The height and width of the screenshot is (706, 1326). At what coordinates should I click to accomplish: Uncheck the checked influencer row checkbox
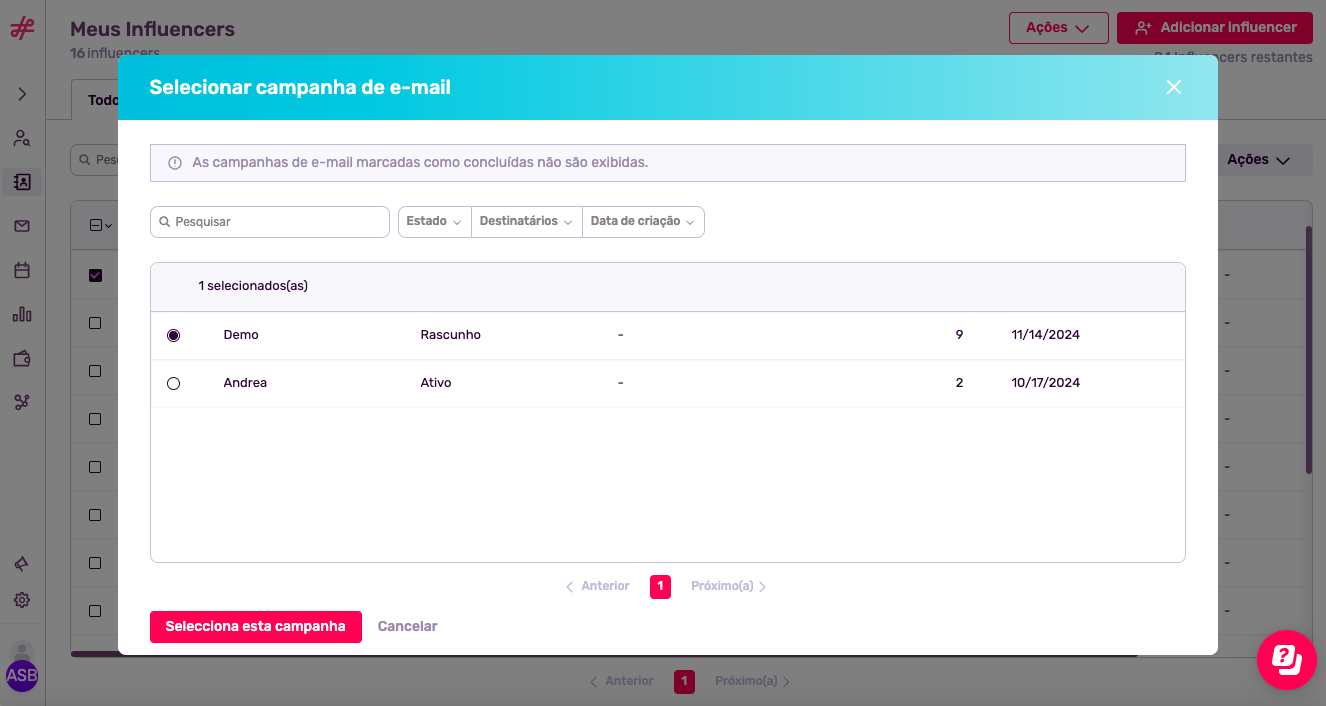pyautogui.click(x=96, y=275)
